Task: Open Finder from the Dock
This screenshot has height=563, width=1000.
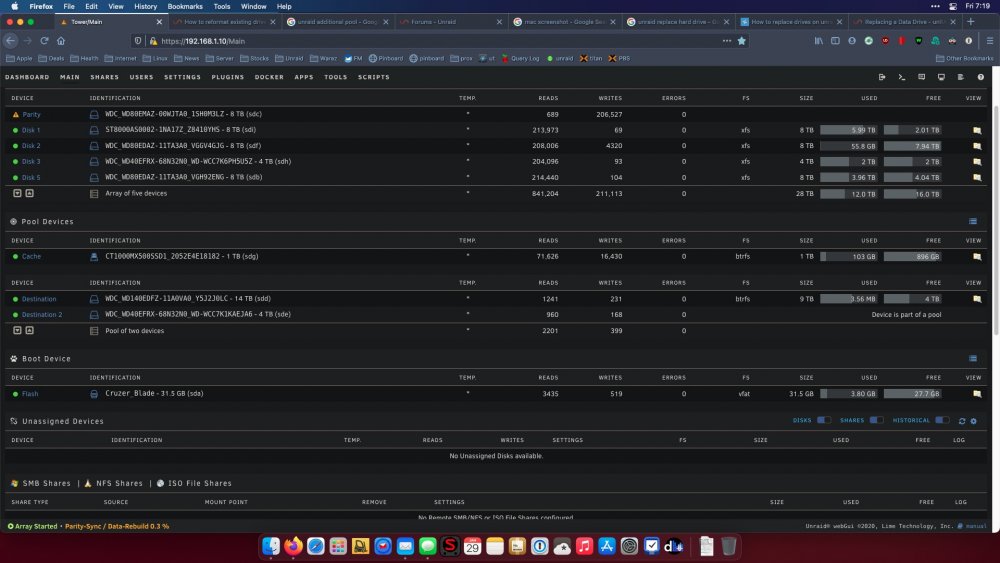Action: click(270, 546)
